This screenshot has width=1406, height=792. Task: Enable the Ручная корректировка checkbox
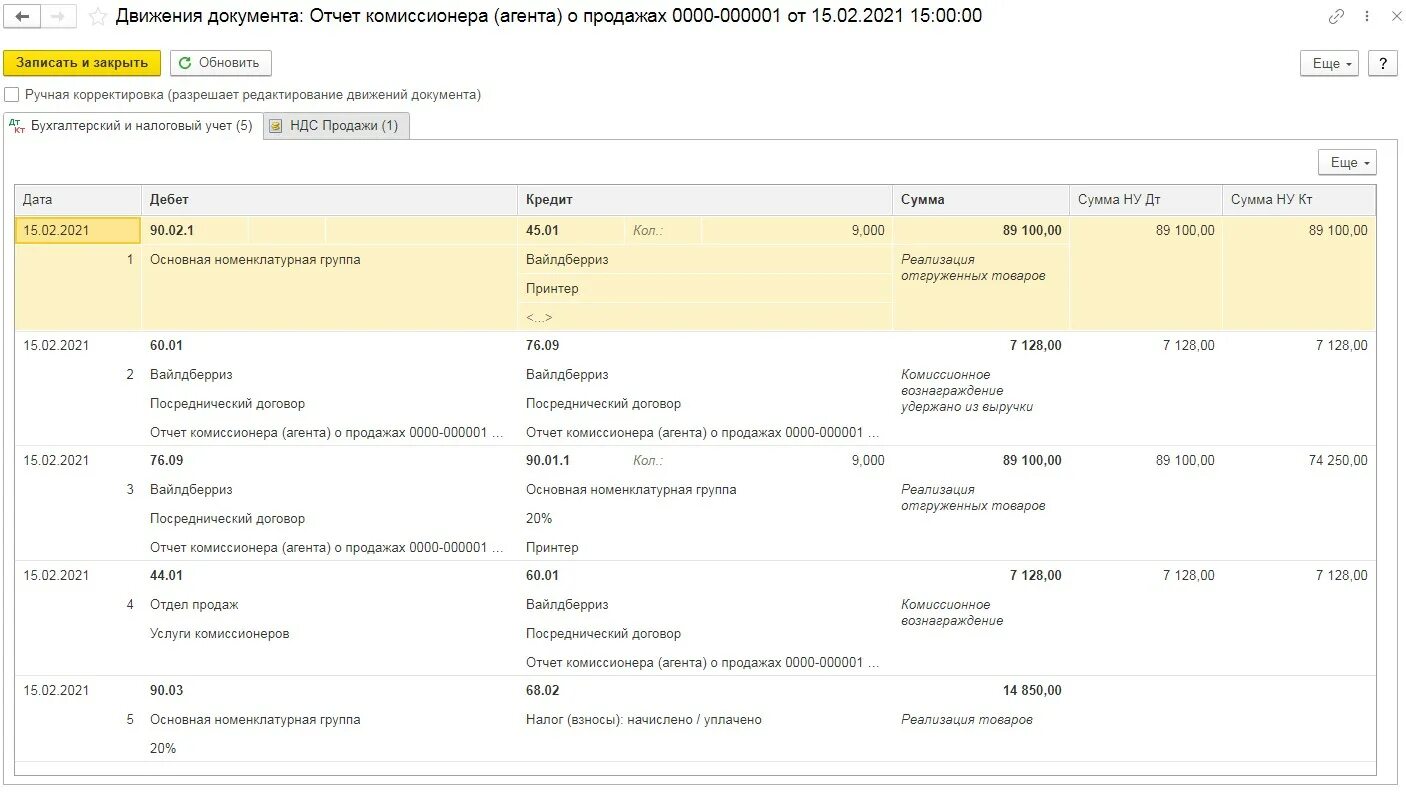click(12, 95)
